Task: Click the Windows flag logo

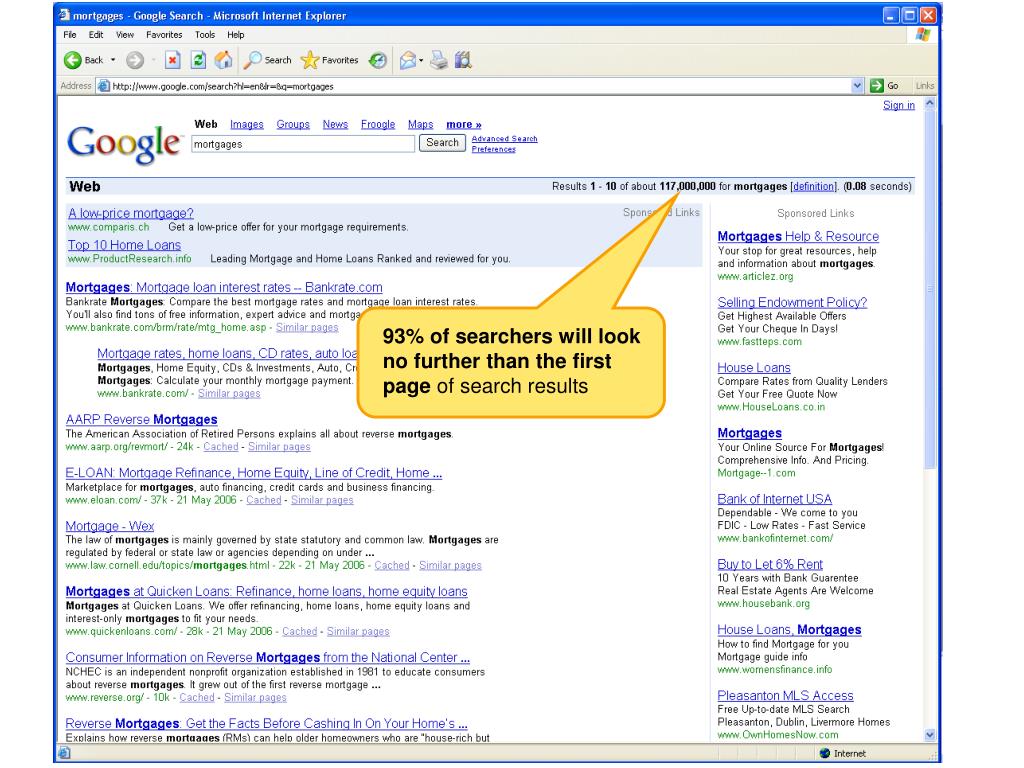Action: tap(922, 35)
